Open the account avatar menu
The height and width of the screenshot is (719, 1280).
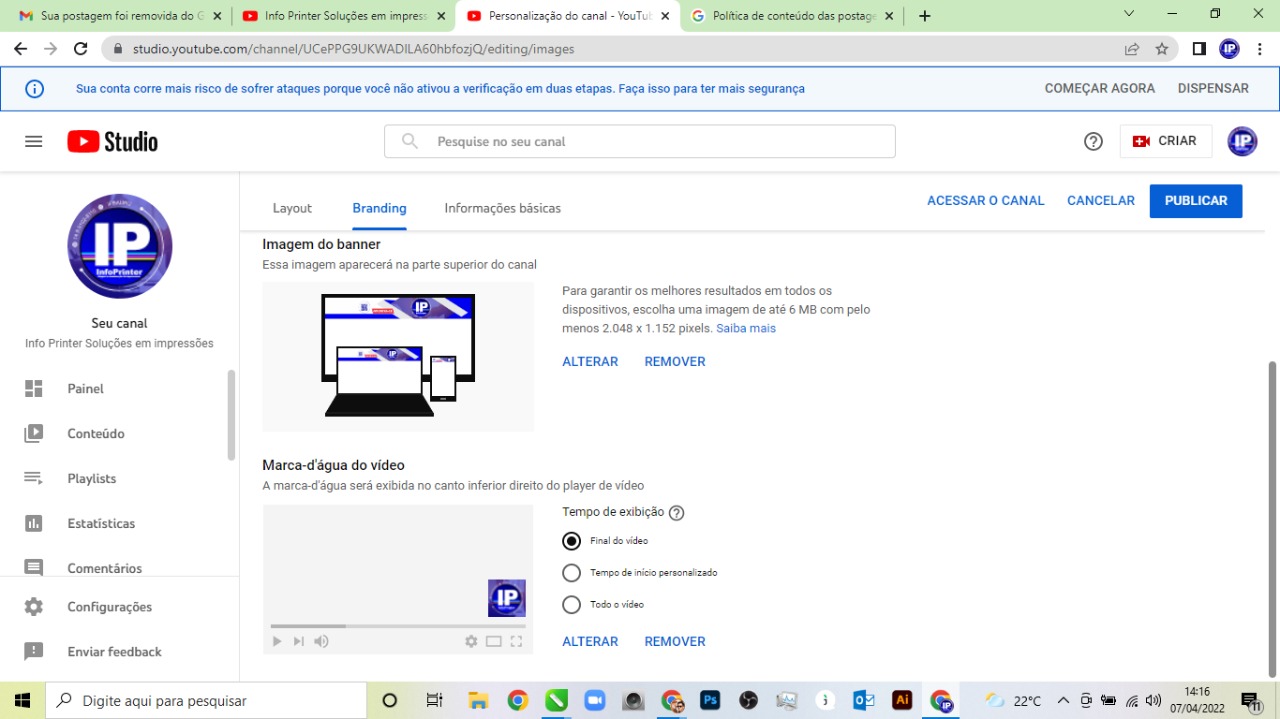click(1241, 142)
